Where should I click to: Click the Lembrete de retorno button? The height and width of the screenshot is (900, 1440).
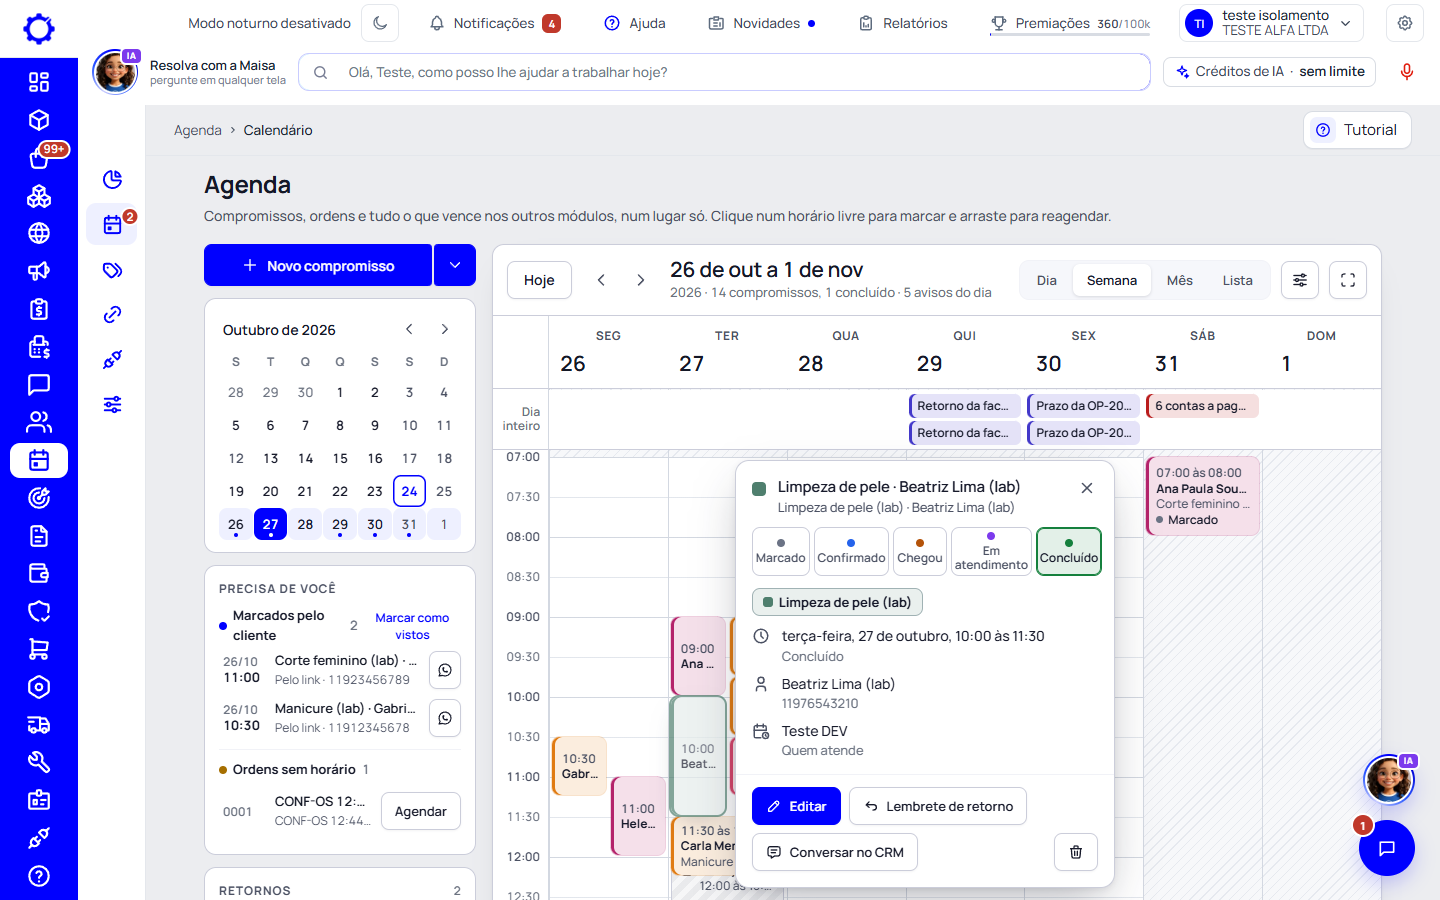pos(938,806)
